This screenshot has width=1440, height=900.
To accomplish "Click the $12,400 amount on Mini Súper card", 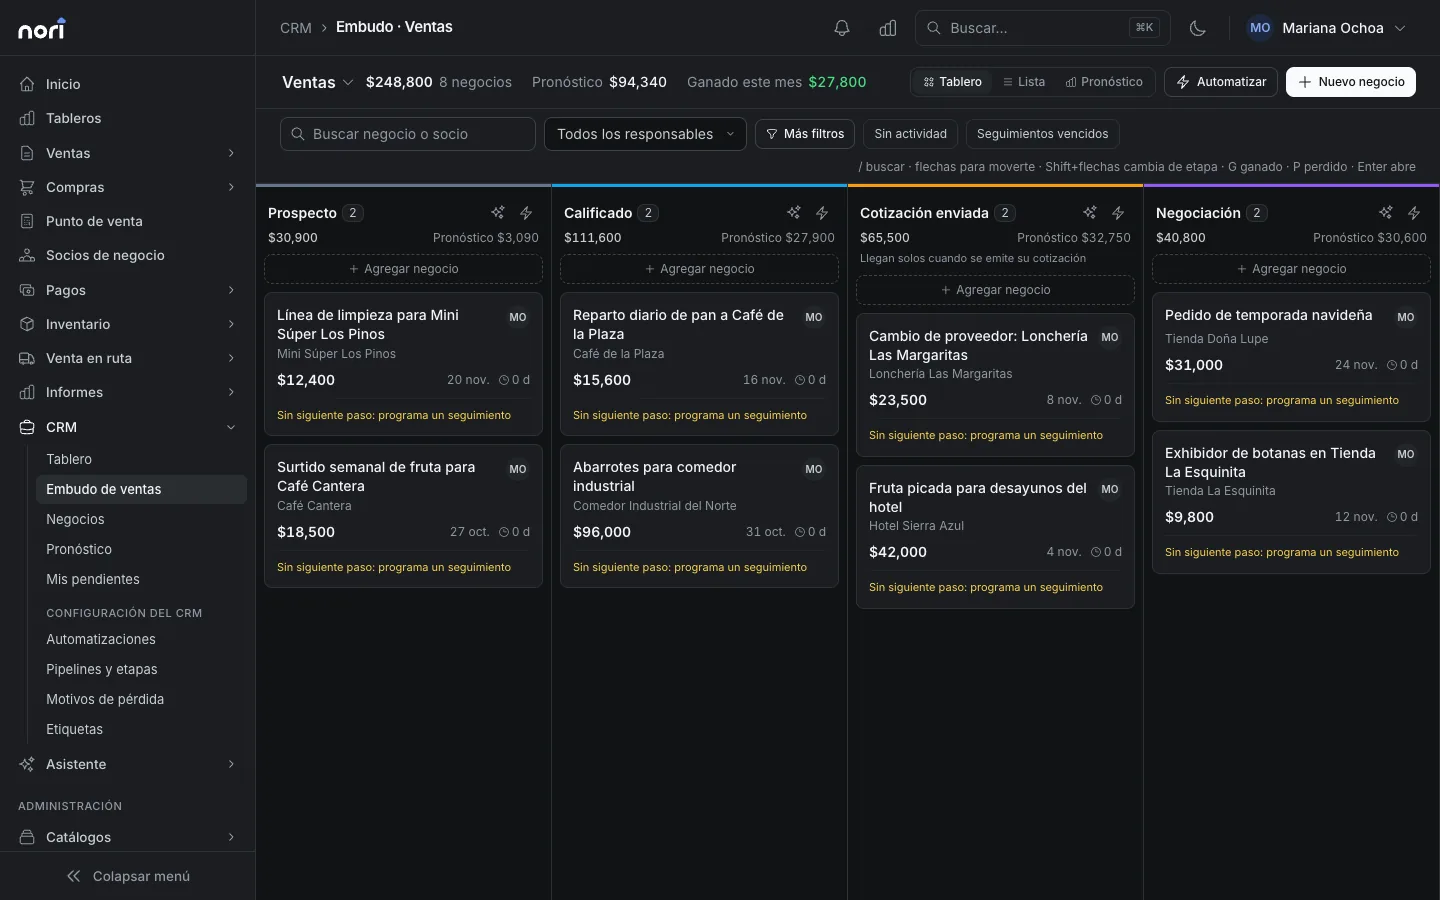I will click(x=306, y=380).
